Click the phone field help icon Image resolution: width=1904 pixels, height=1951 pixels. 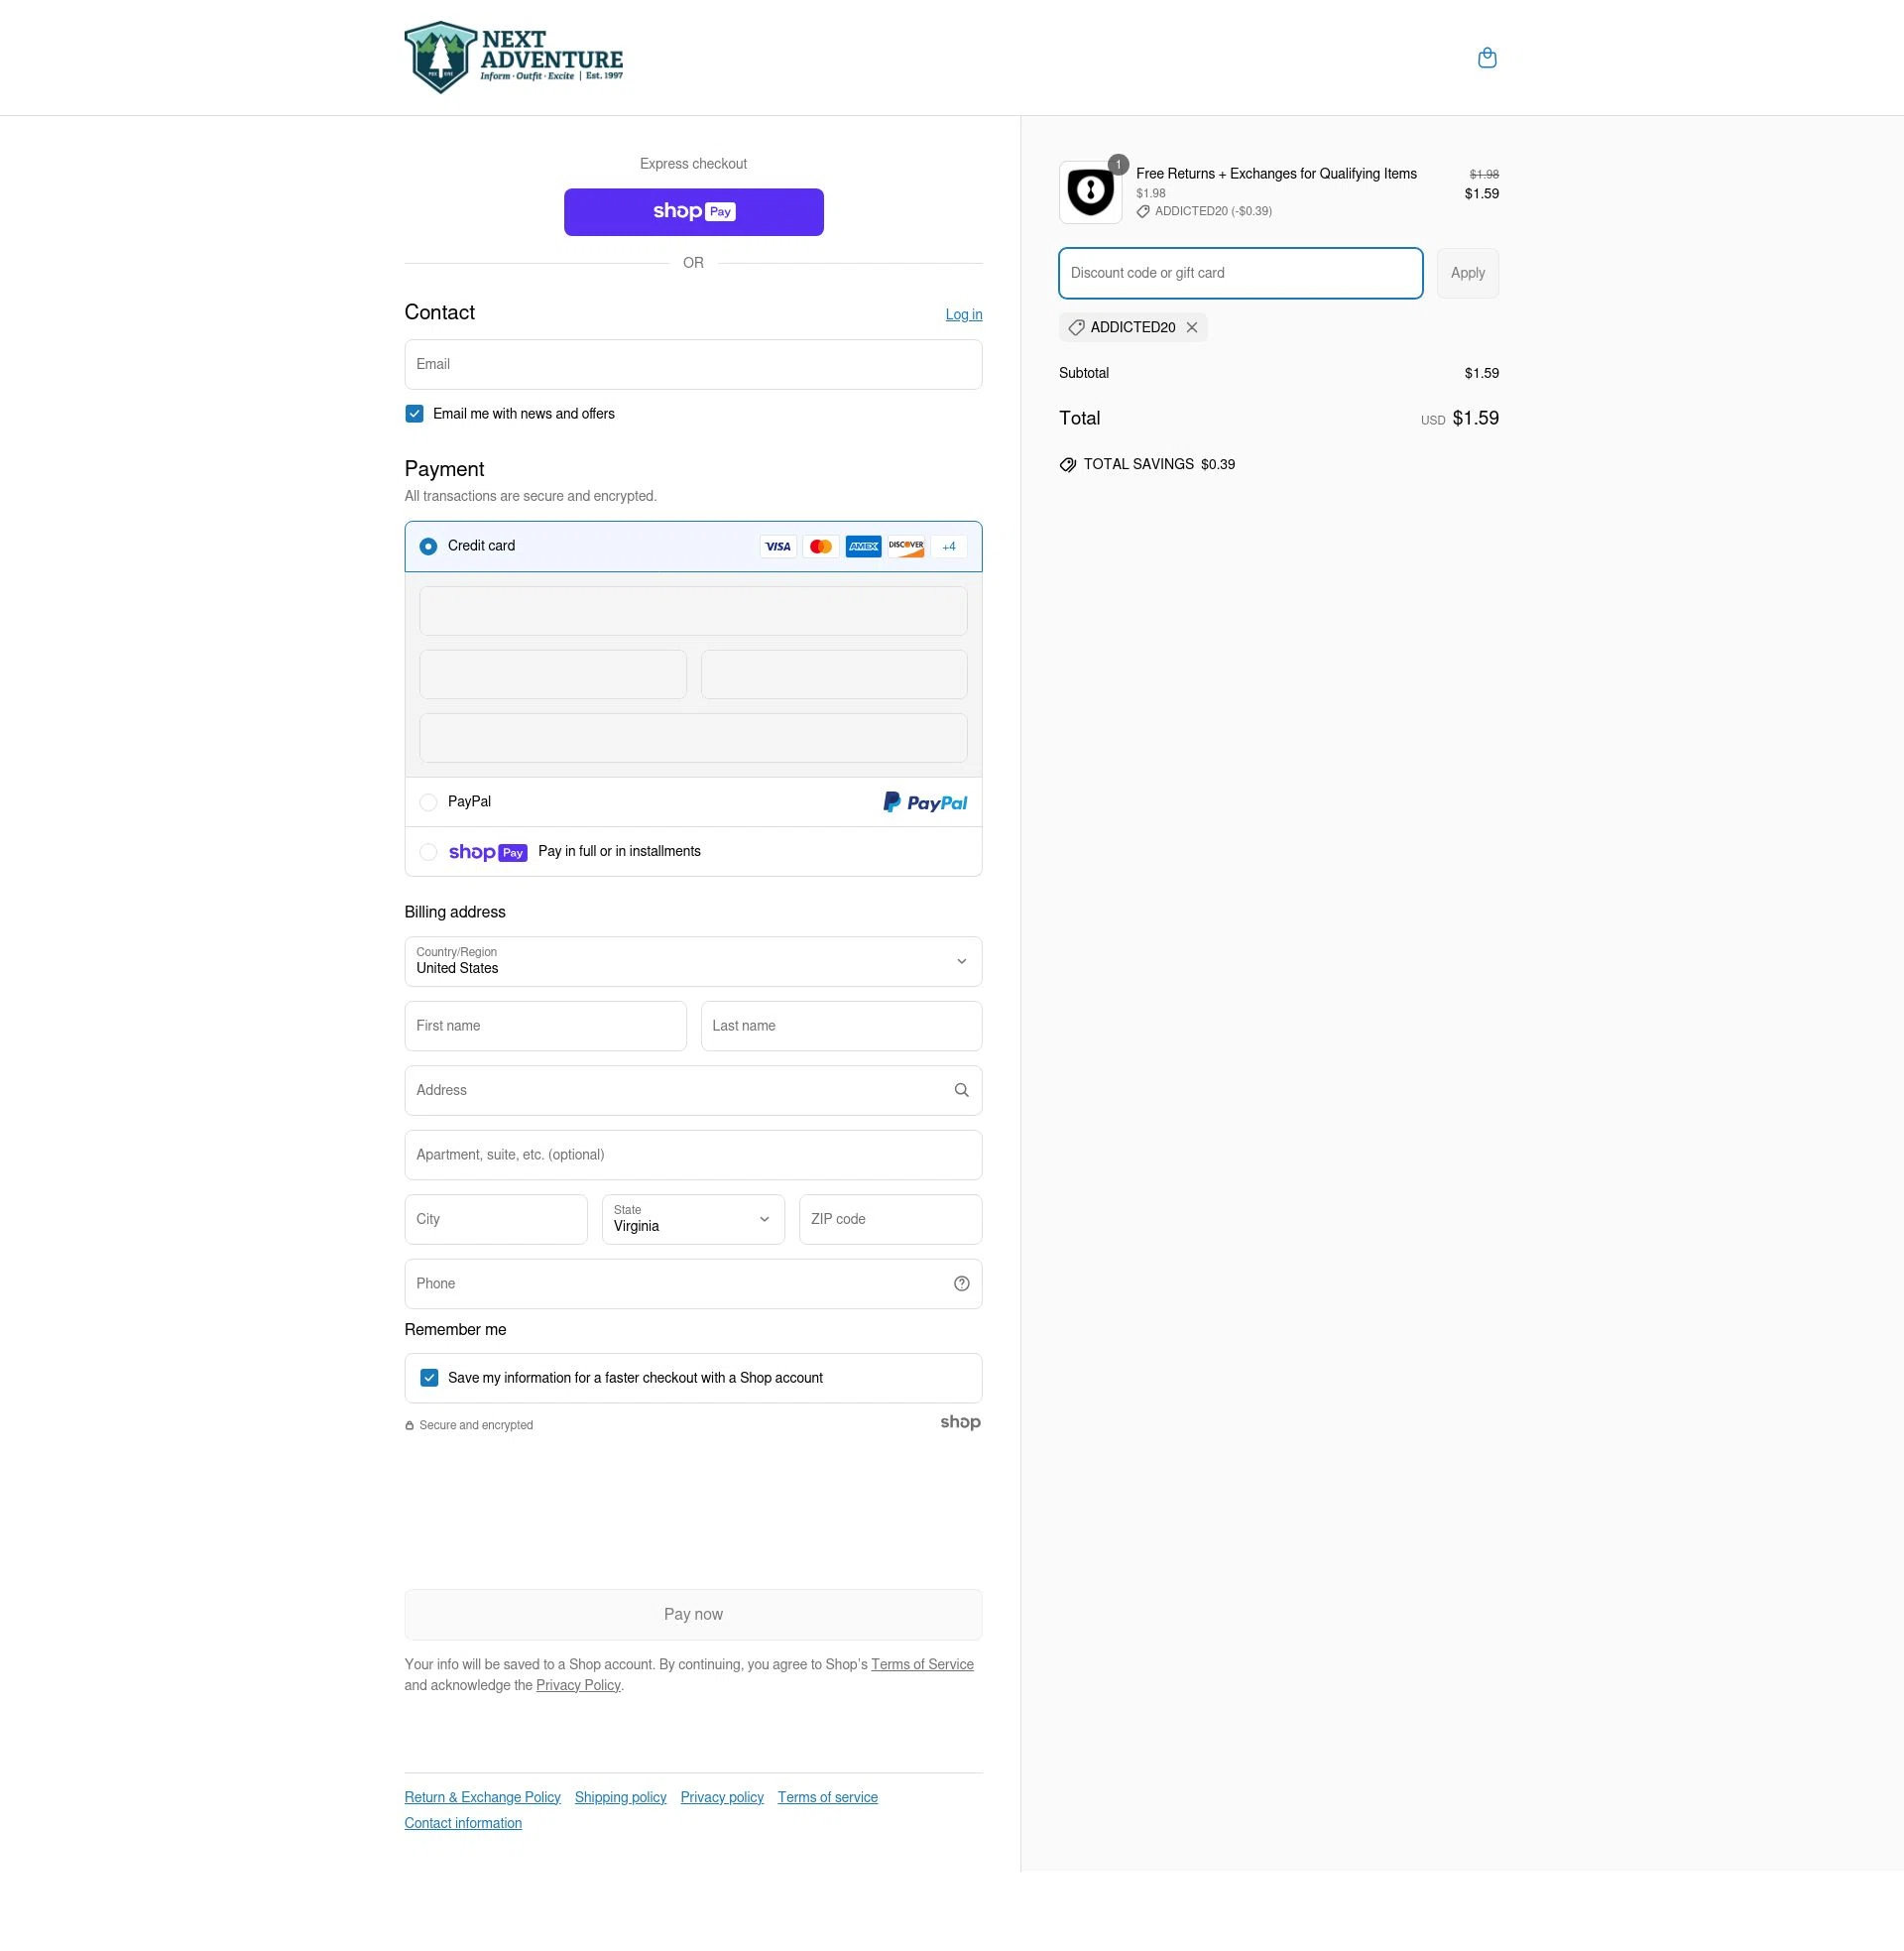[960, 1282]
